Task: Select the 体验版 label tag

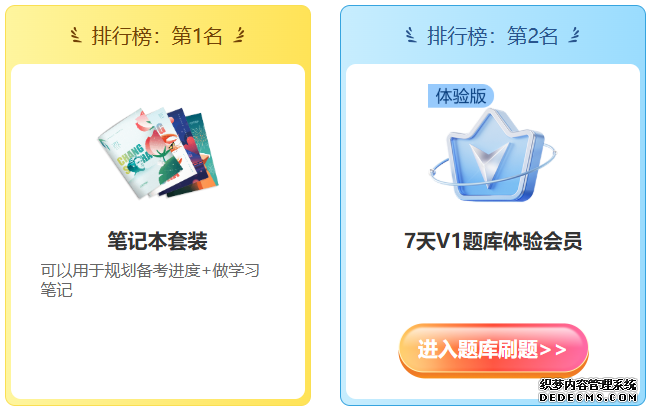Action: pyautogui.click(x=461, y=96)
